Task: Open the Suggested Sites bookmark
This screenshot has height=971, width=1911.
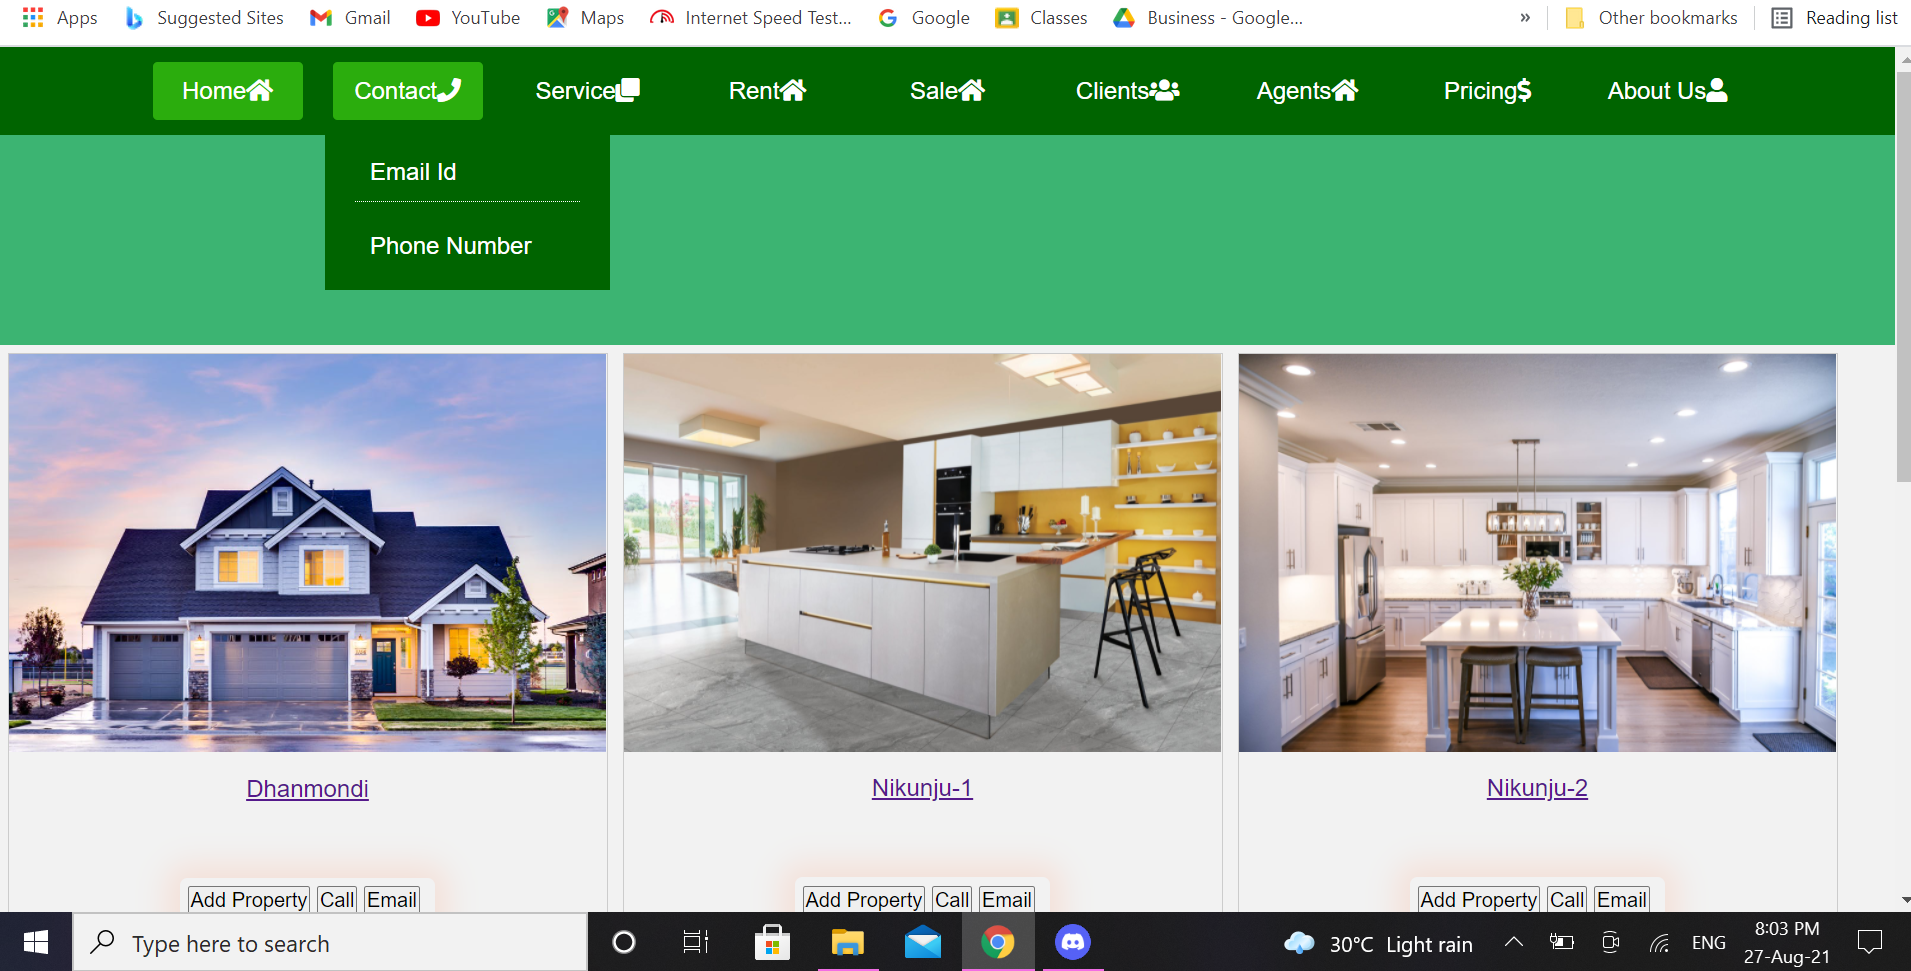Action: [x=204, y=17]
